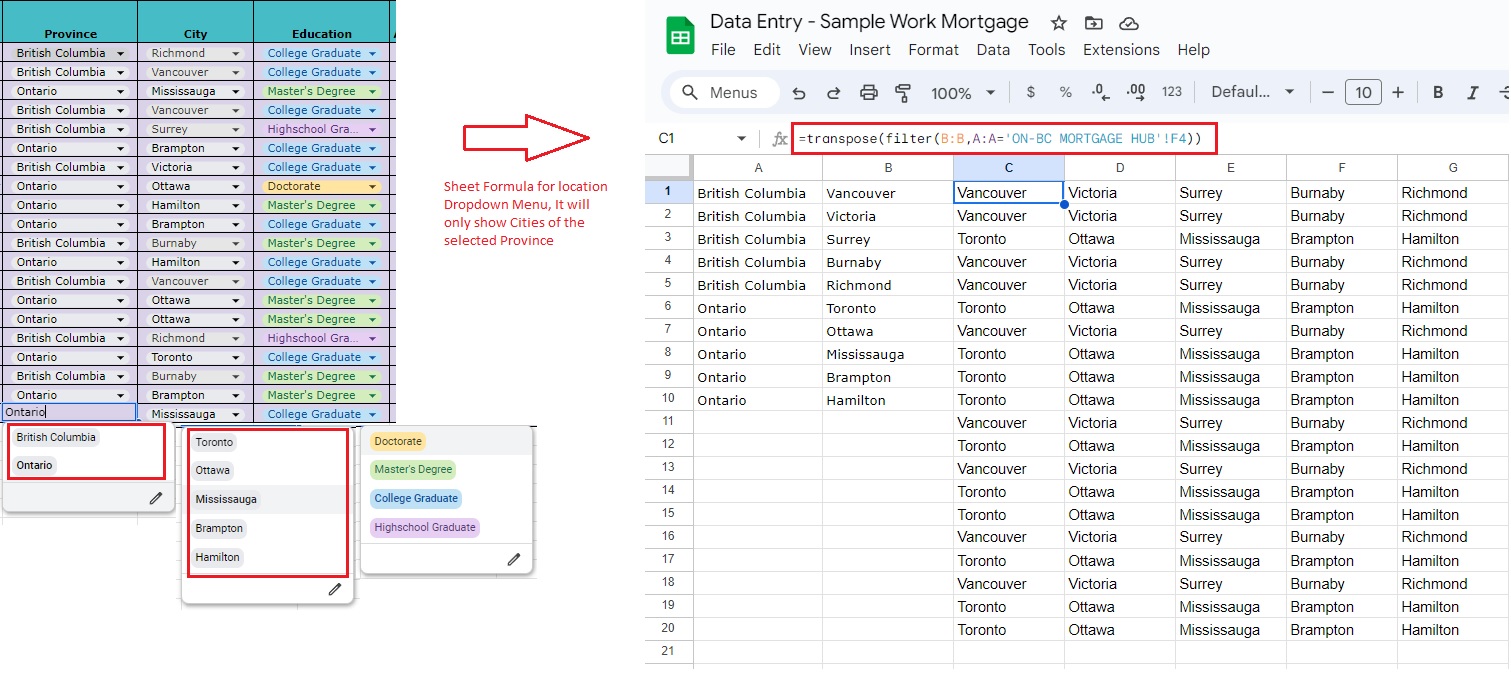Increase font size with the plus button

pyautogui.click(x=1398, y=93)
